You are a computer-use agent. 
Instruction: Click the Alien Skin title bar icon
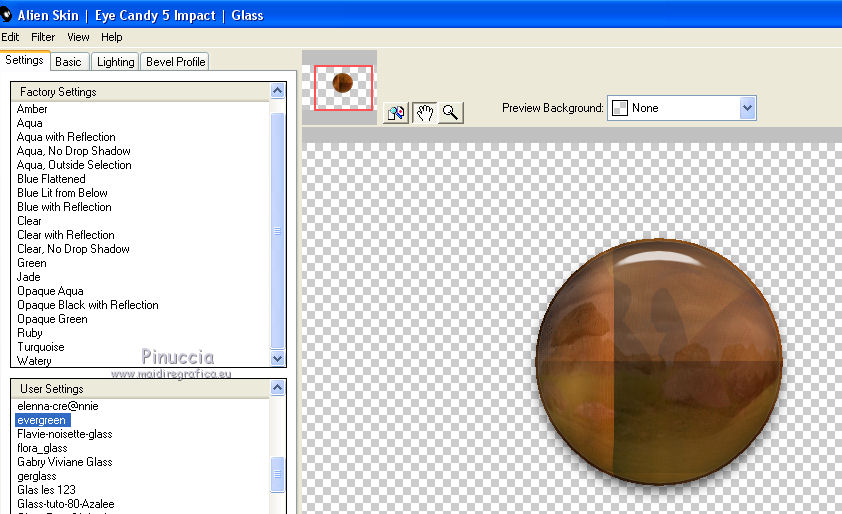6,15
